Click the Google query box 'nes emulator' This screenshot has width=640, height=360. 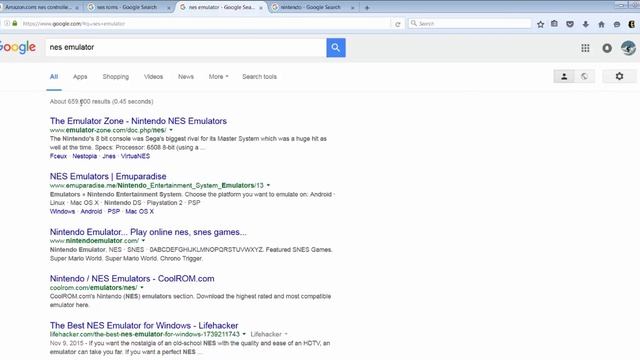(186, 48)
